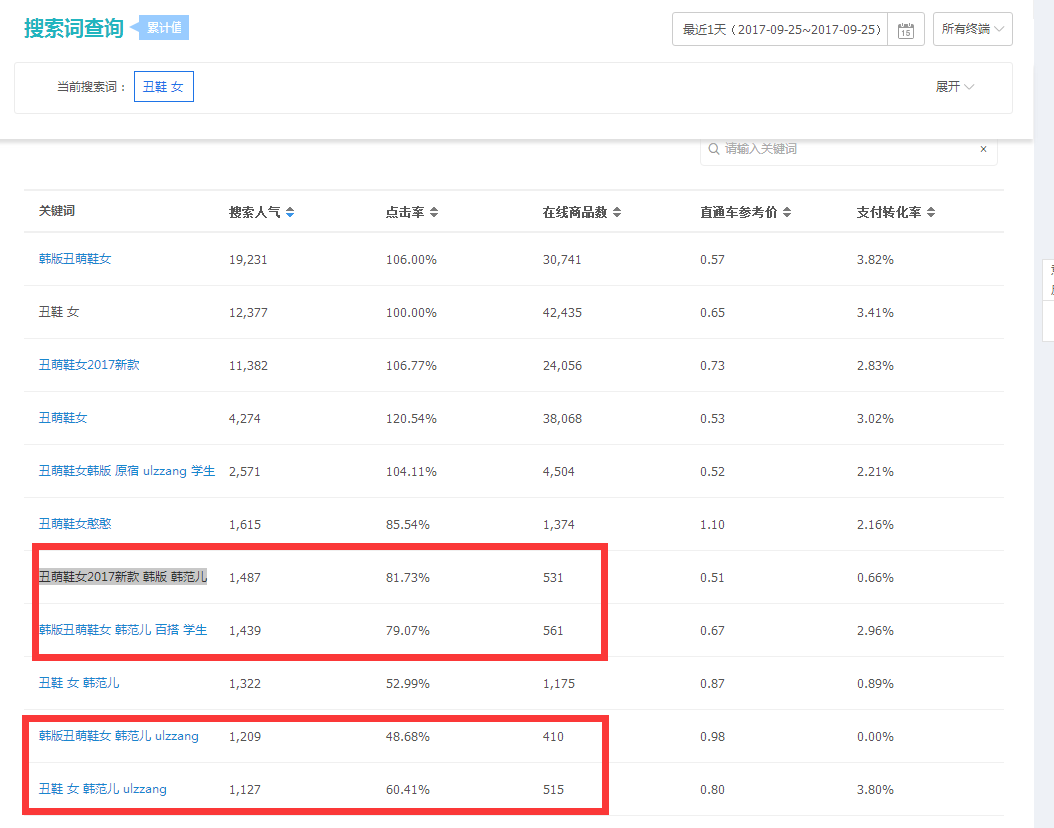This screenshot has height=828, width=1054.
Task: Open keyword 丑鞋 女 韩范儿 ulzzang
Action: pyautogui.click(x=103, y=789)
